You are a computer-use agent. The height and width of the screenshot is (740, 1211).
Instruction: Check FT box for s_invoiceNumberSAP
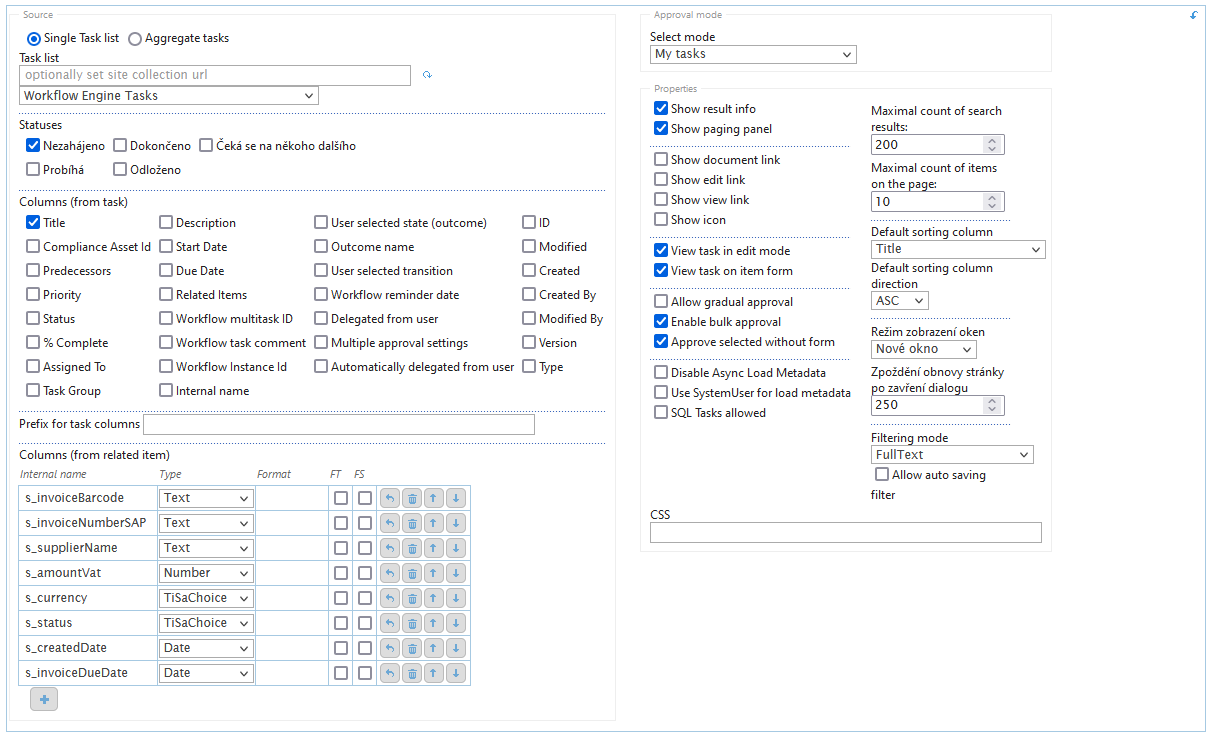[x=341, y=523]
